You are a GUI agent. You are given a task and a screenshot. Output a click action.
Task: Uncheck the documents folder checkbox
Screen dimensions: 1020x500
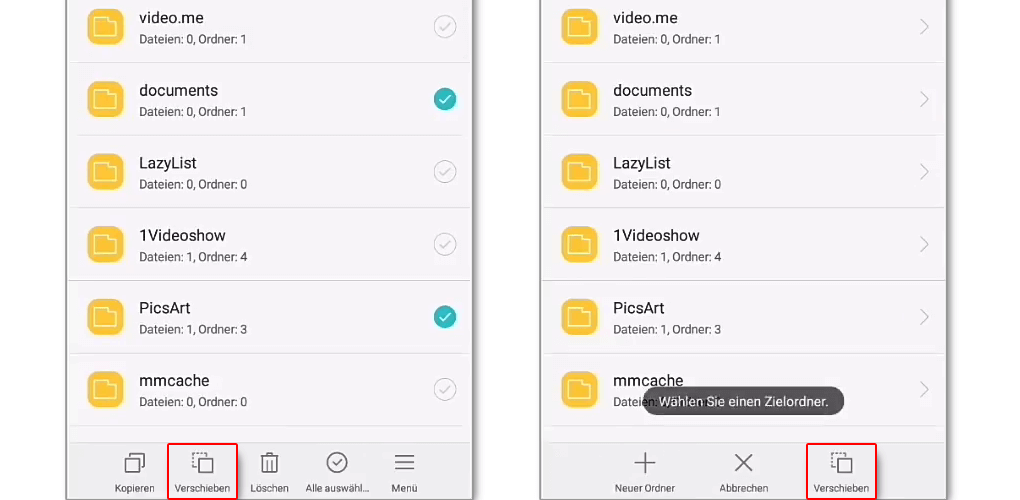coord(445,99)
